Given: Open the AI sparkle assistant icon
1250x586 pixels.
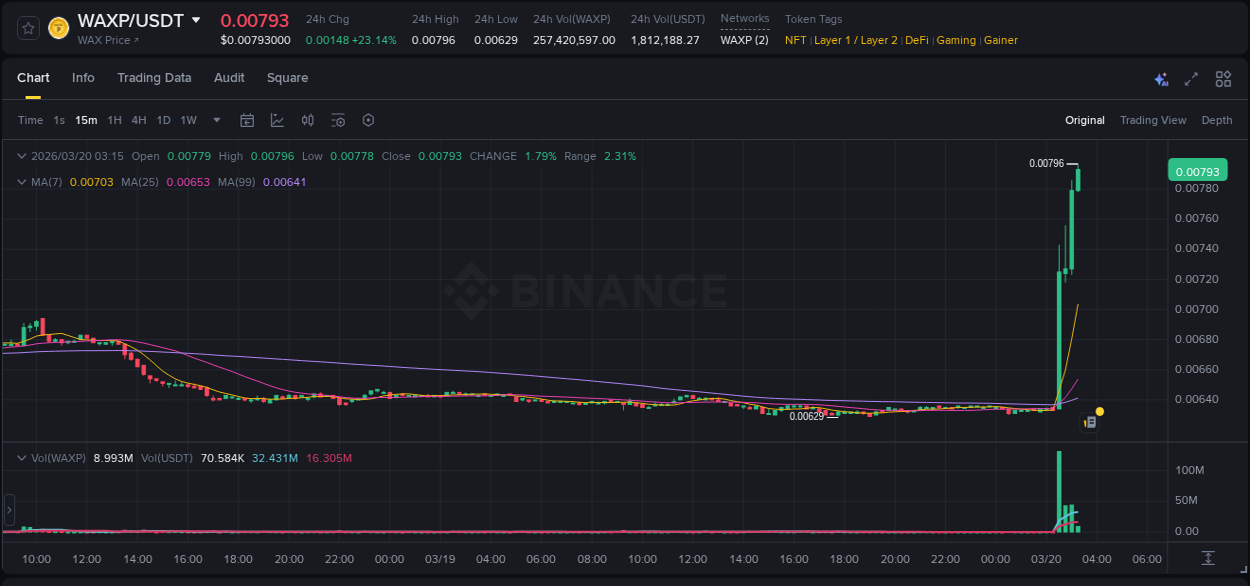Looking at the screenshot, I should coord(1161,79).
